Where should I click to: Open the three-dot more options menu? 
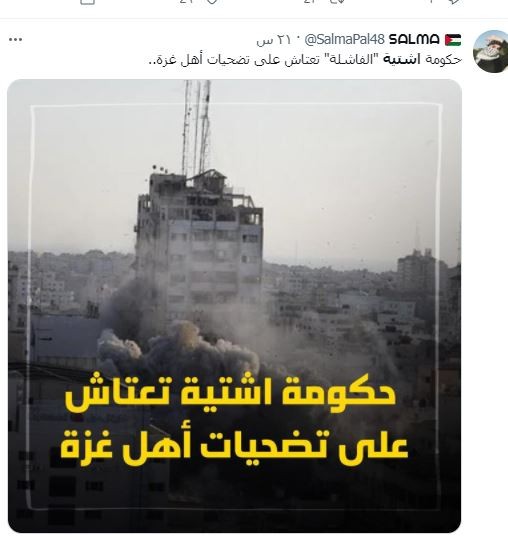[x=15, y=40]
